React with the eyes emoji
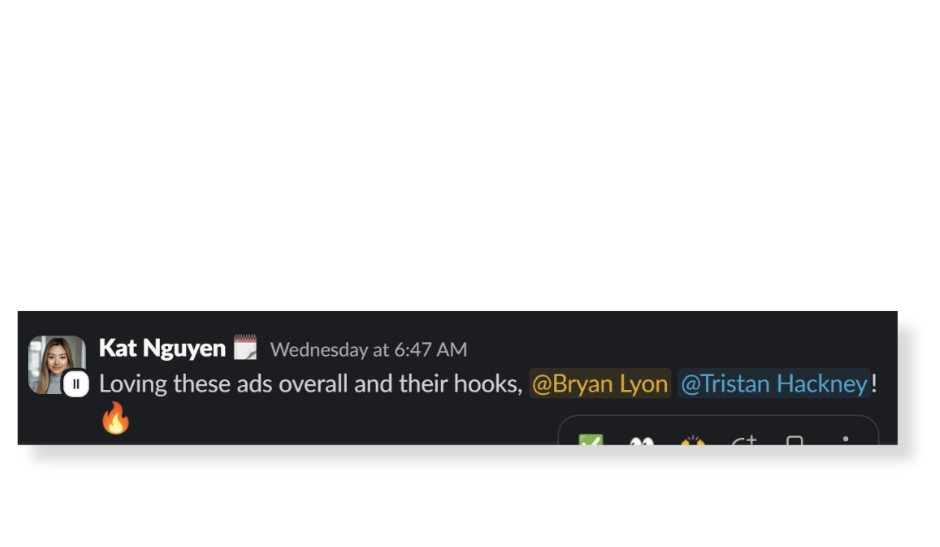 [x=641, y=440]
